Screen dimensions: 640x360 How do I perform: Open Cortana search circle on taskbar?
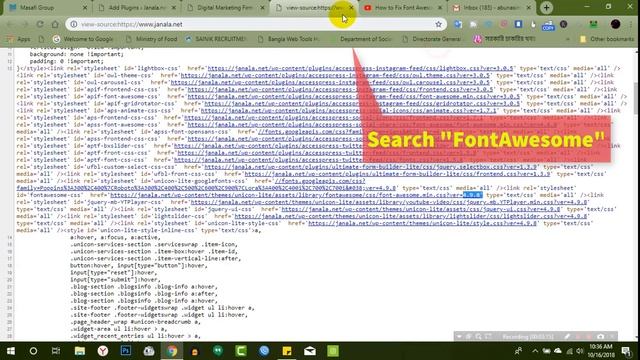(33, 351)
